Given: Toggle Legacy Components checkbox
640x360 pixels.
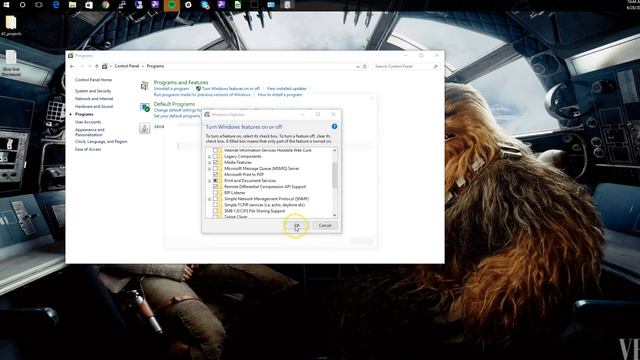Looking at the screenshot, I should click(x=215, y=156).
